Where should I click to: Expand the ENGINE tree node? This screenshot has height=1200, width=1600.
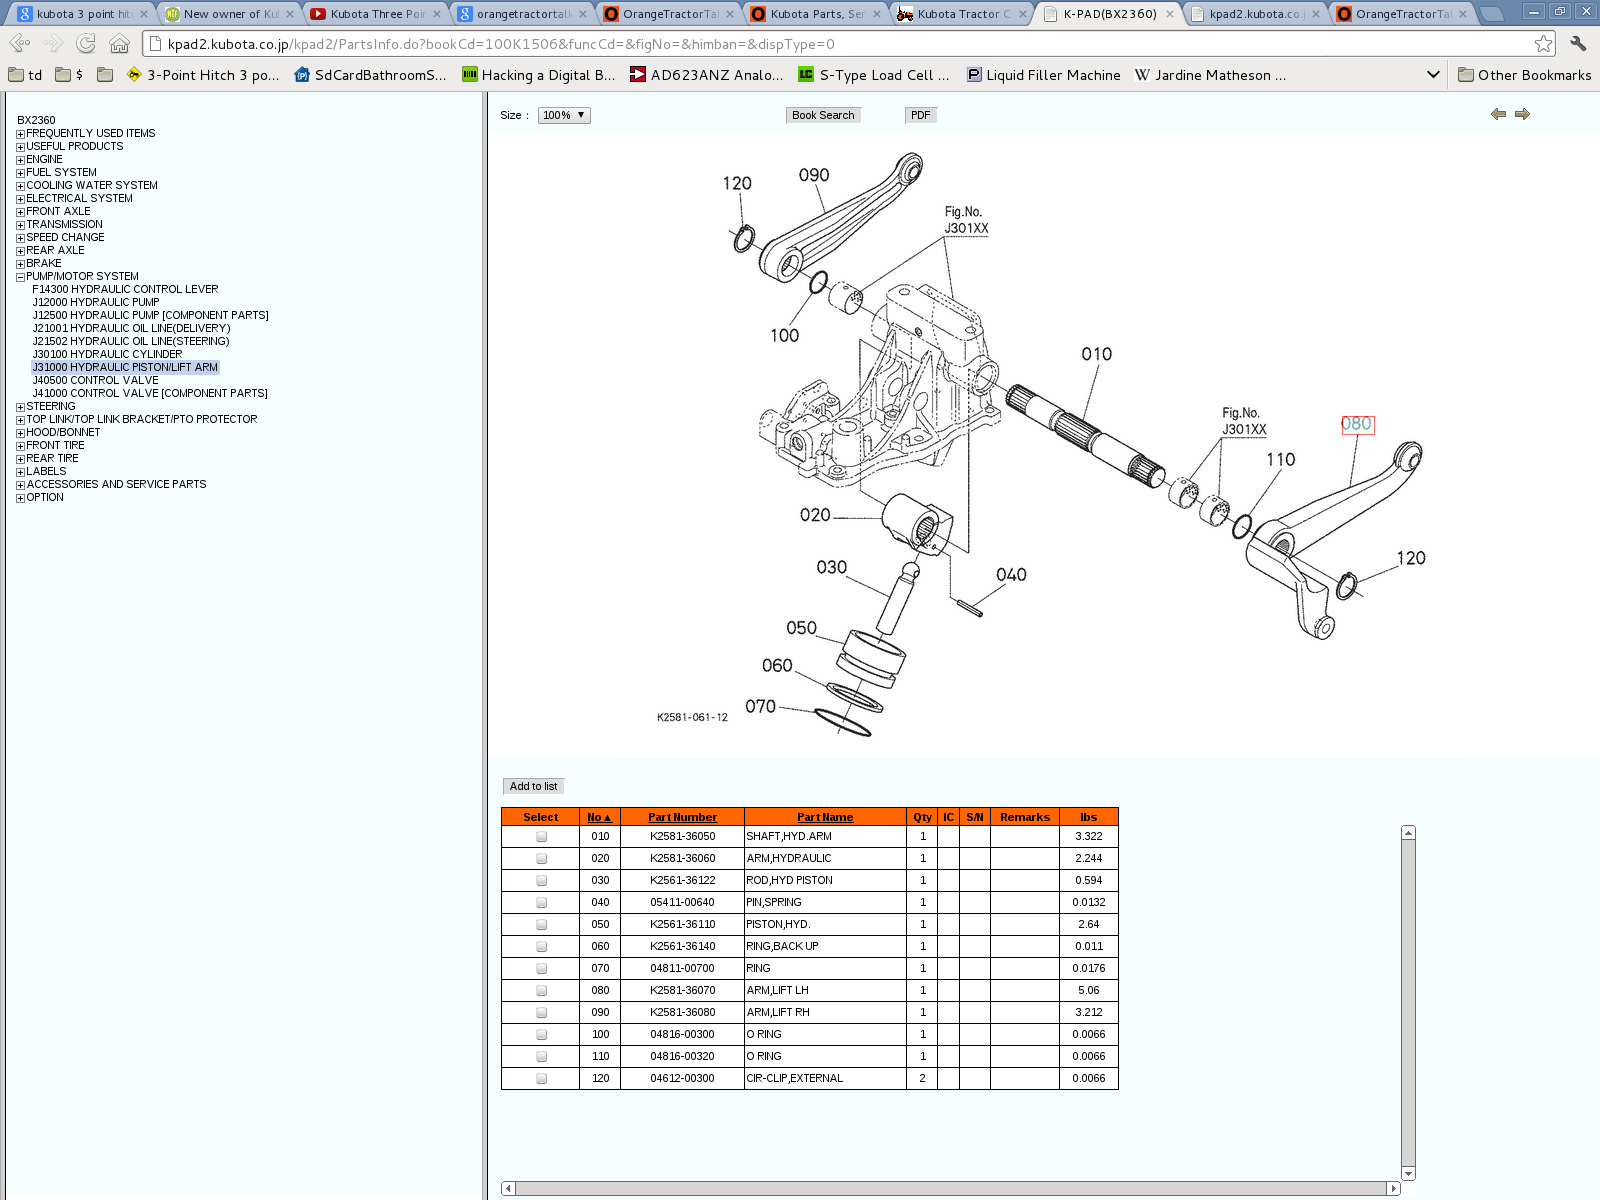click(x=20, y=160)
